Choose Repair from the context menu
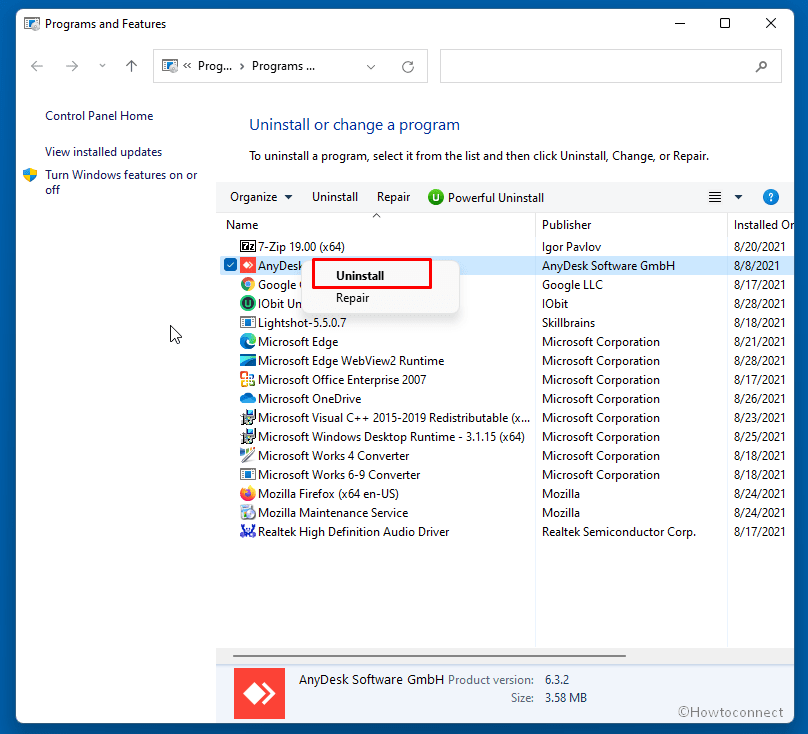Viewport: 808px width, 734px height. click(352, 298)
